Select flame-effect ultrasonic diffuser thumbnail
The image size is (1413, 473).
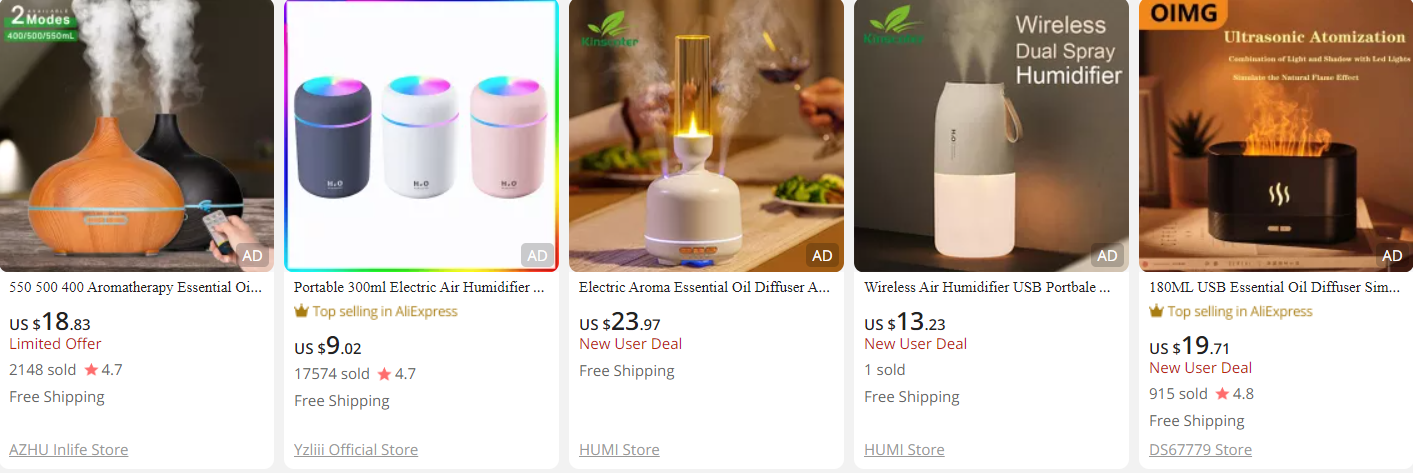pos(1276,136)
